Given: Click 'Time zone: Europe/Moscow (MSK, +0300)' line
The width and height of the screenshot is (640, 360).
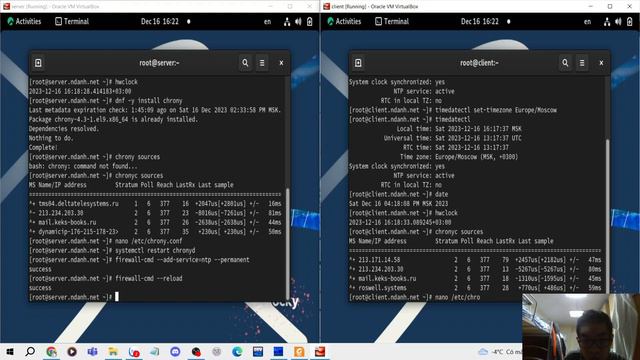Looking at the screenshot, I should pyautogui.click(x=459, y=157).
